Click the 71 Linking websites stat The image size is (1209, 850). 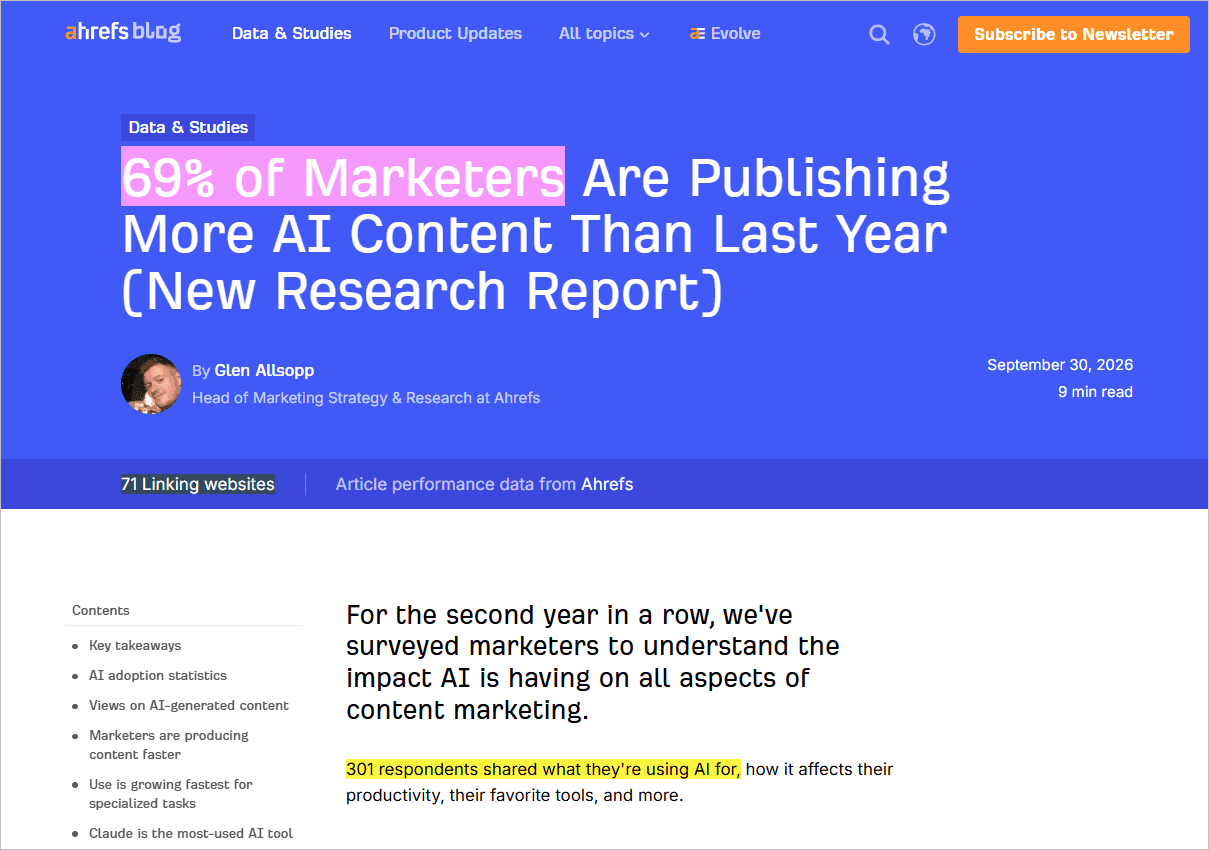point(198,484)
